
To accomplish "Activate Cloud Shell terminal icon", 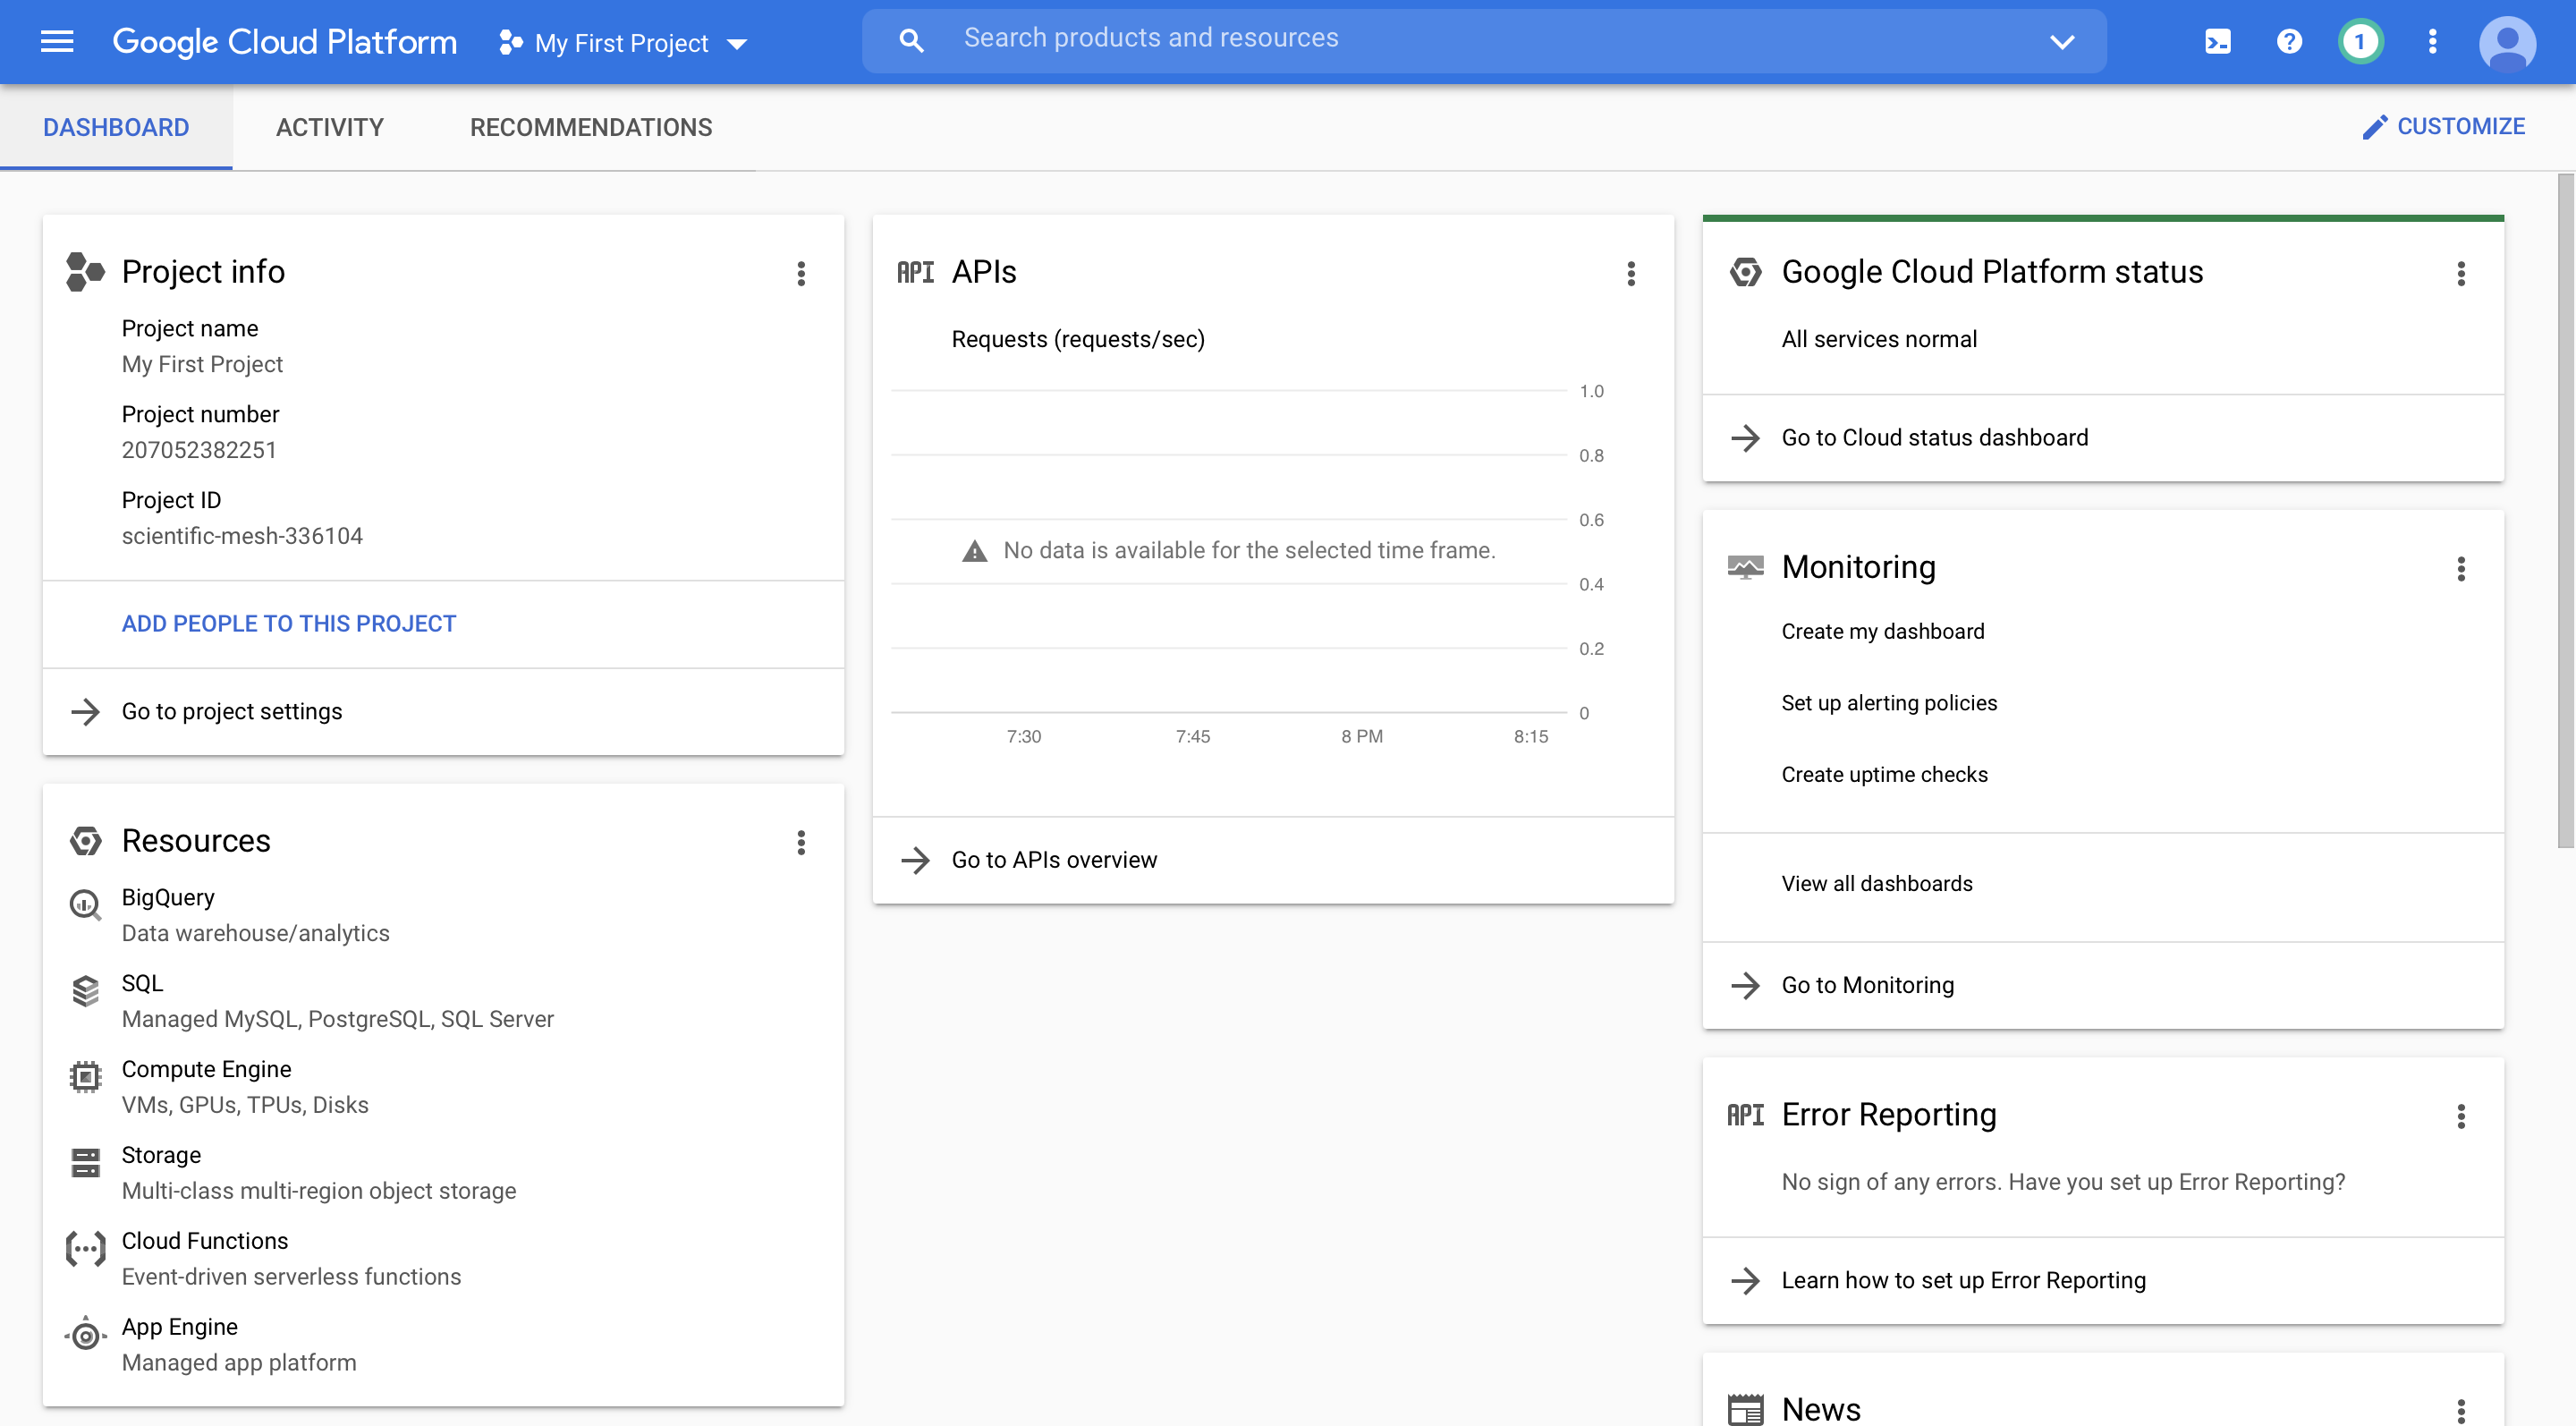I will pos(2217,42).
